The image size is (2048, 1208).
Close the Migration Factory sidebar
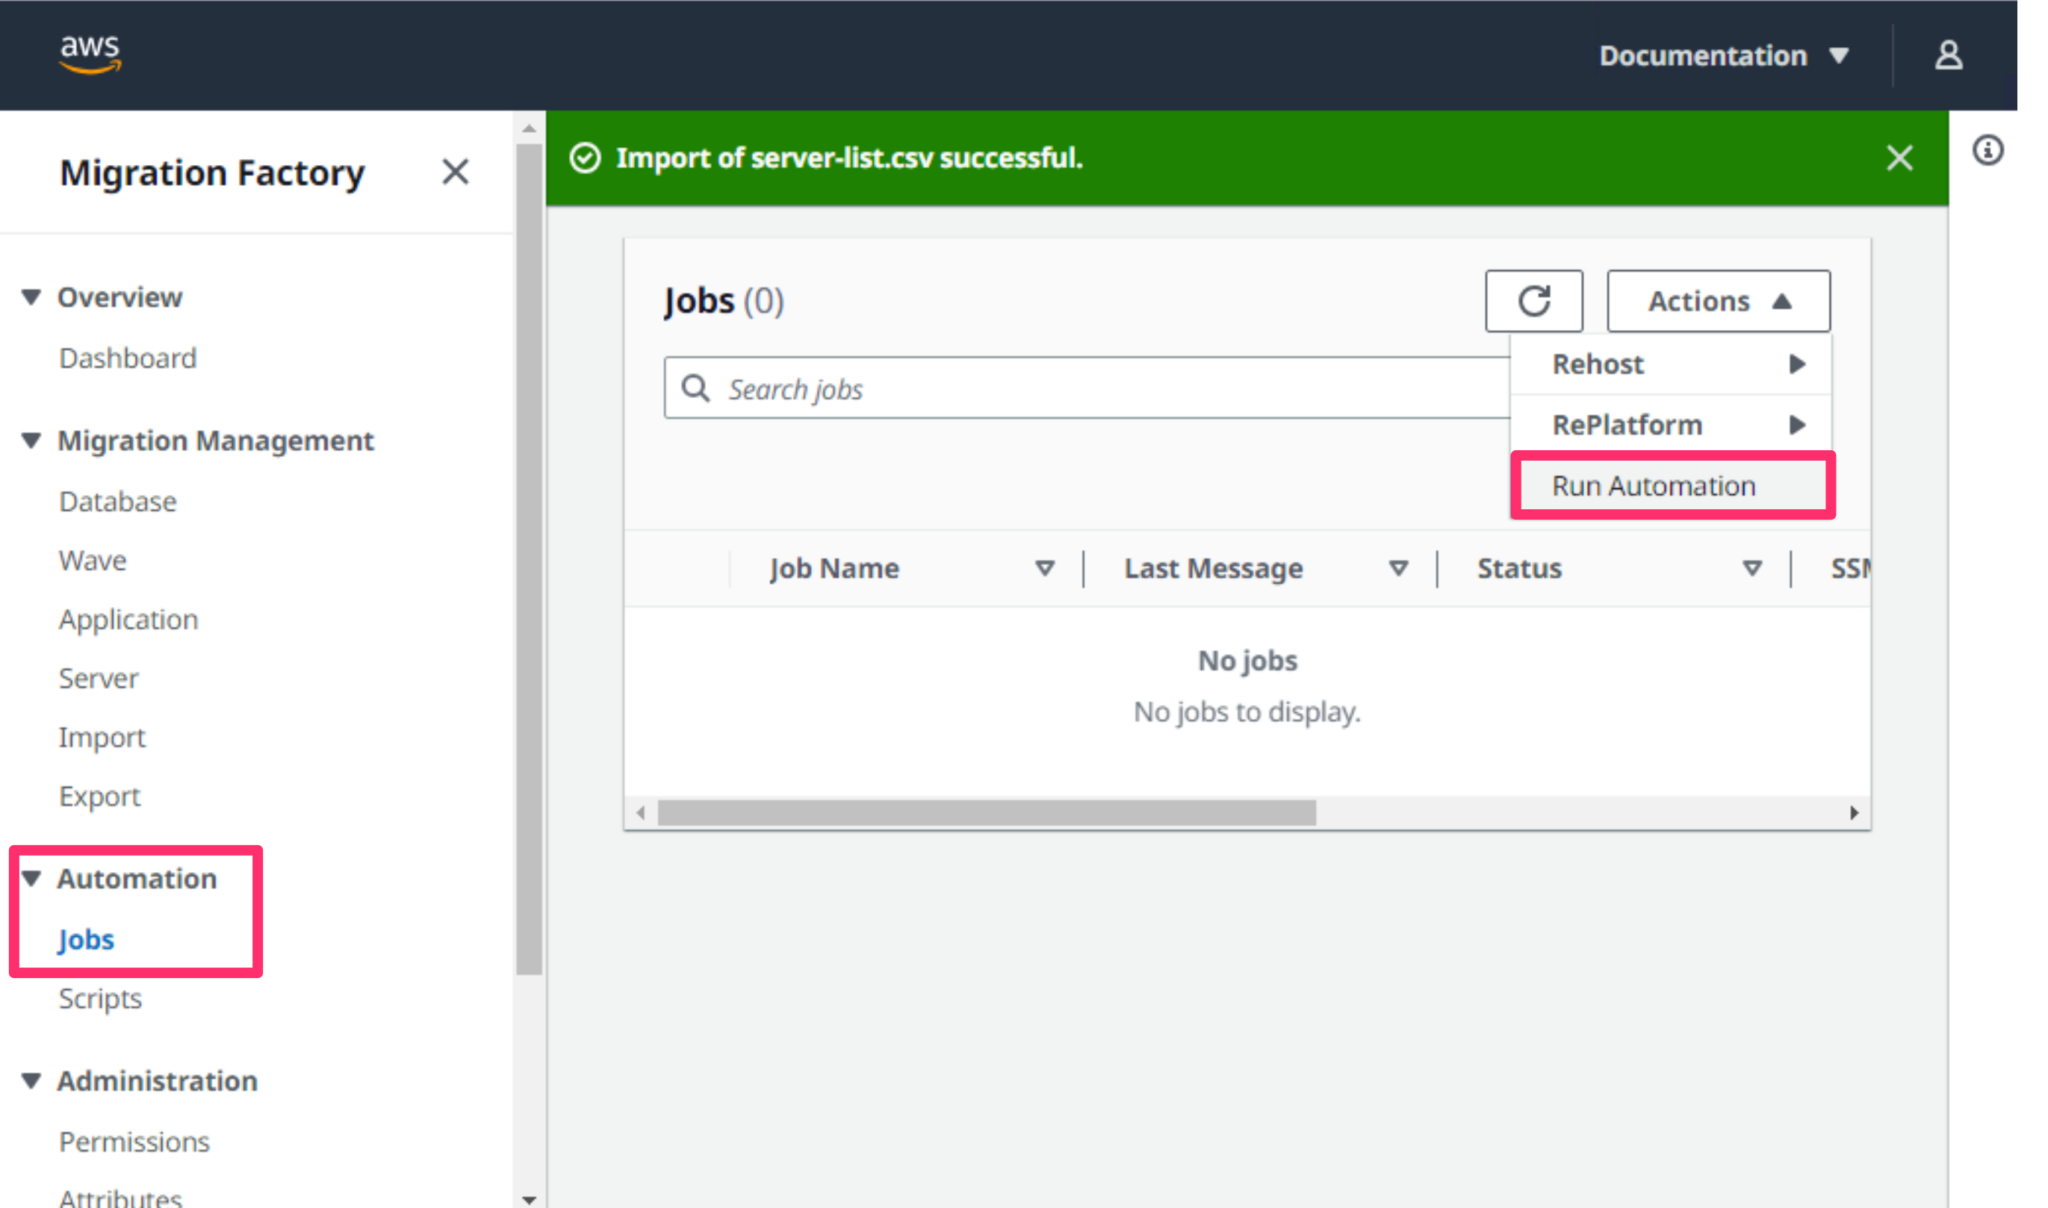click(455, 172)
